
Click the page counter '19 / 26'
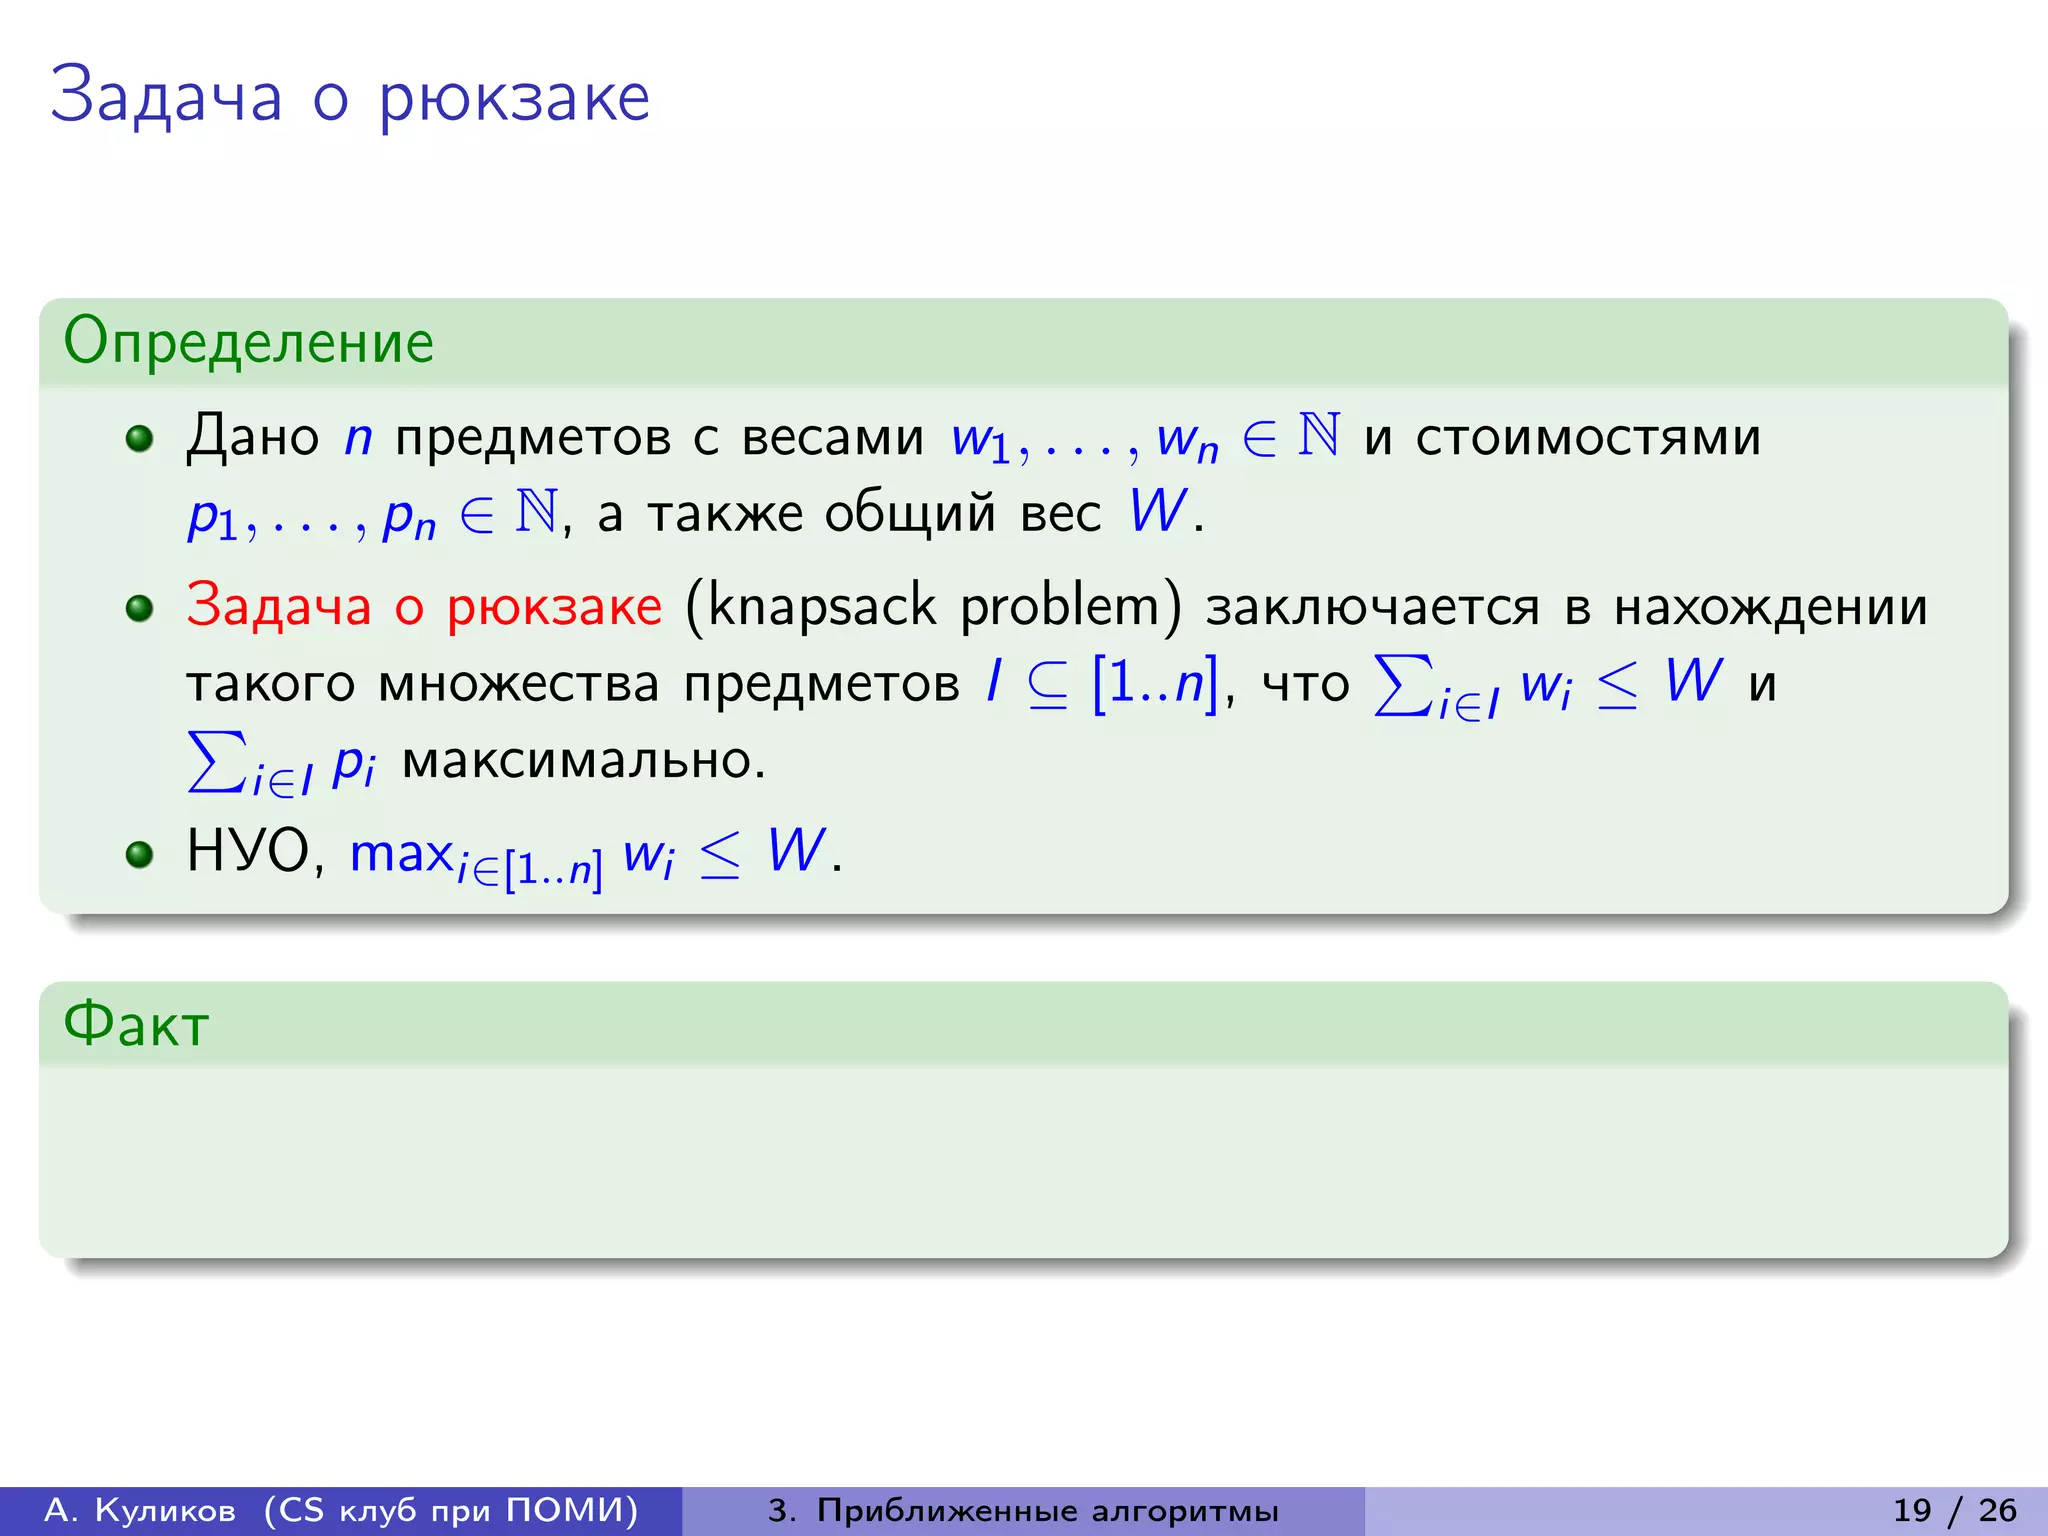click(1955, 1510)
